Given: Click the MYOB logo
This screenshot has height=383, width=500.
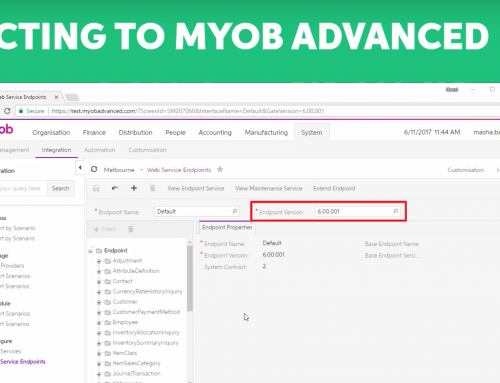Looking at the screenshot, I should coord(6,129).
